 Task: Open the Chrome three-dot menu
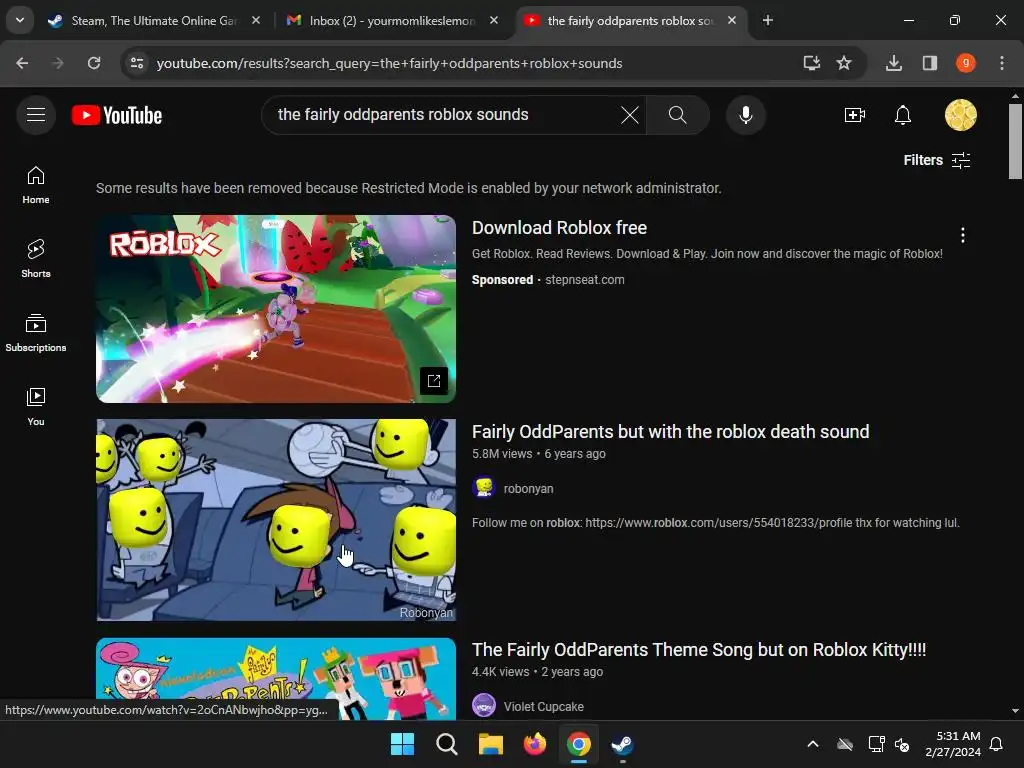pyautogui.click(x=1002, y=63)
